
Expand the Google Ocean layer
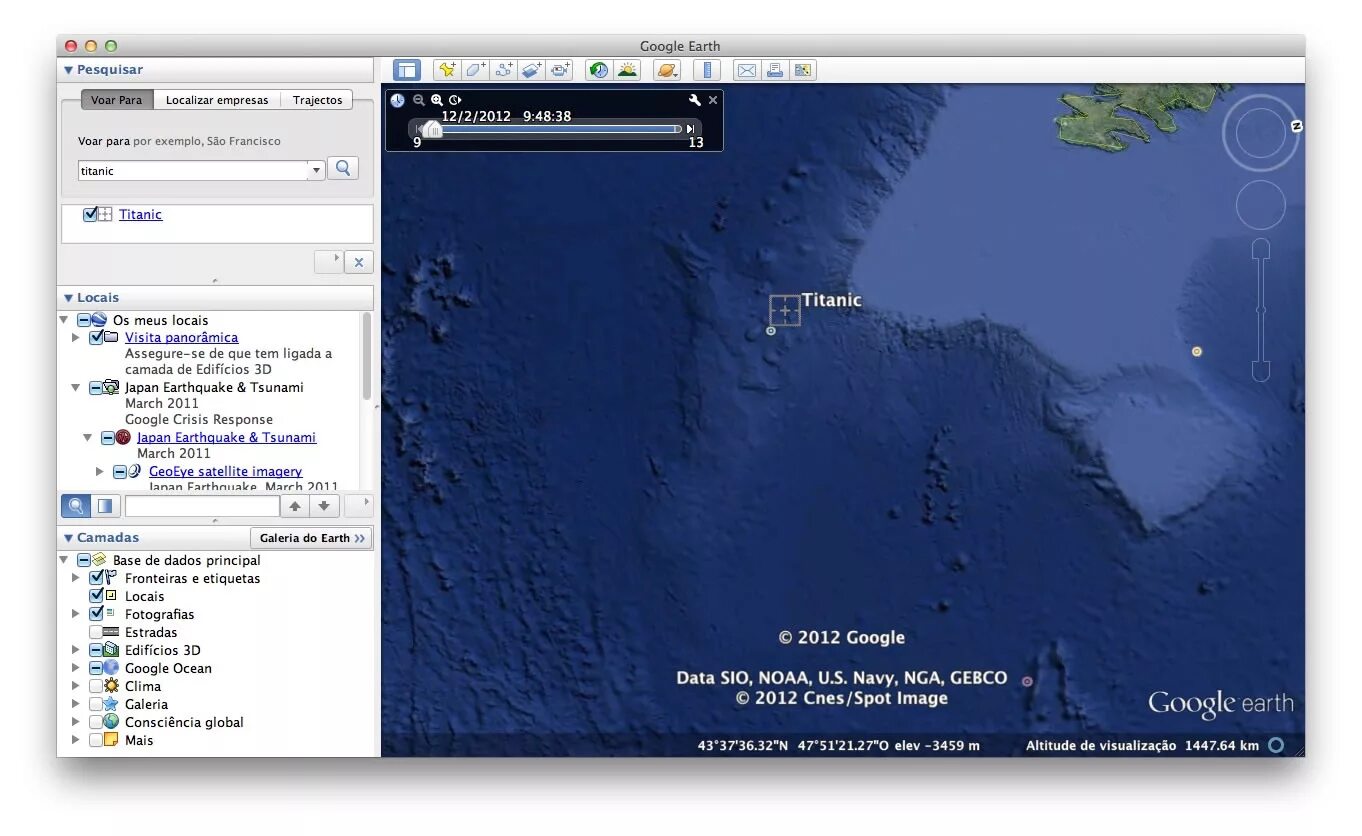(76, 668)
